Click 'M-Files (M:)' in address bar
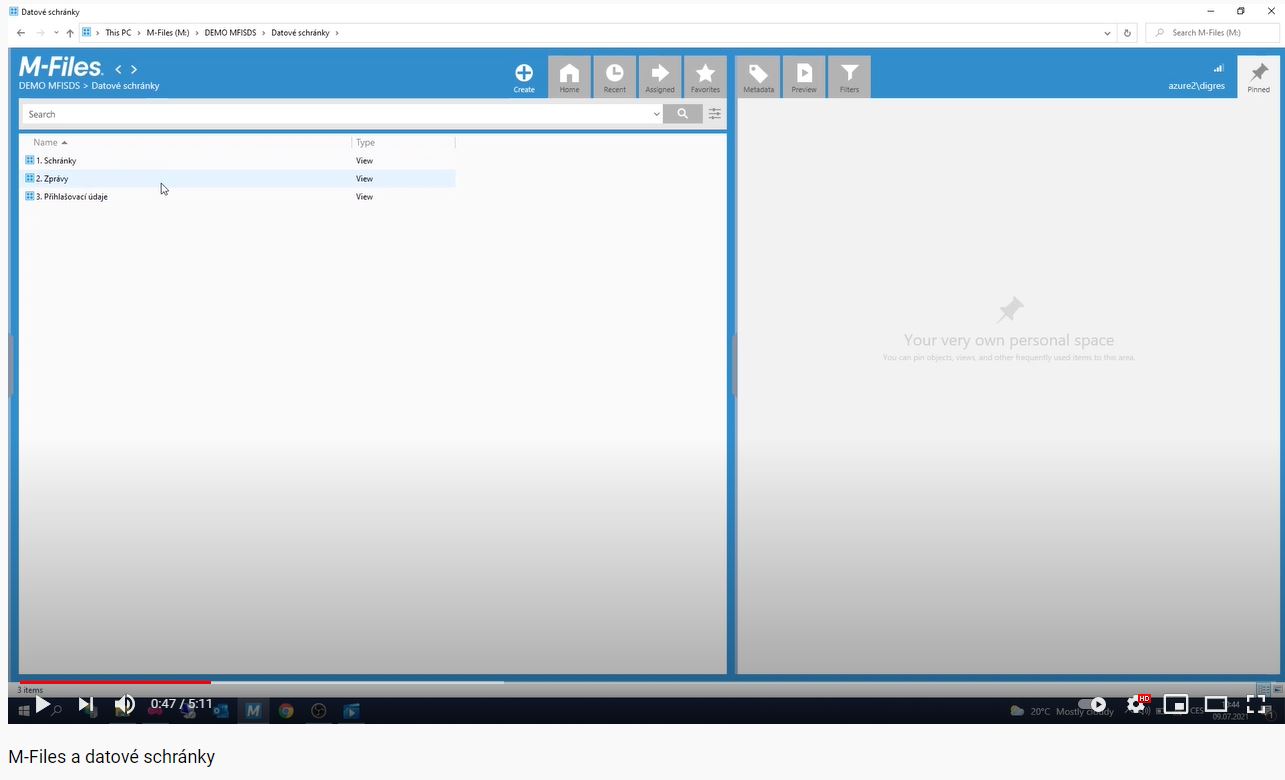 [x=168, y=33]
